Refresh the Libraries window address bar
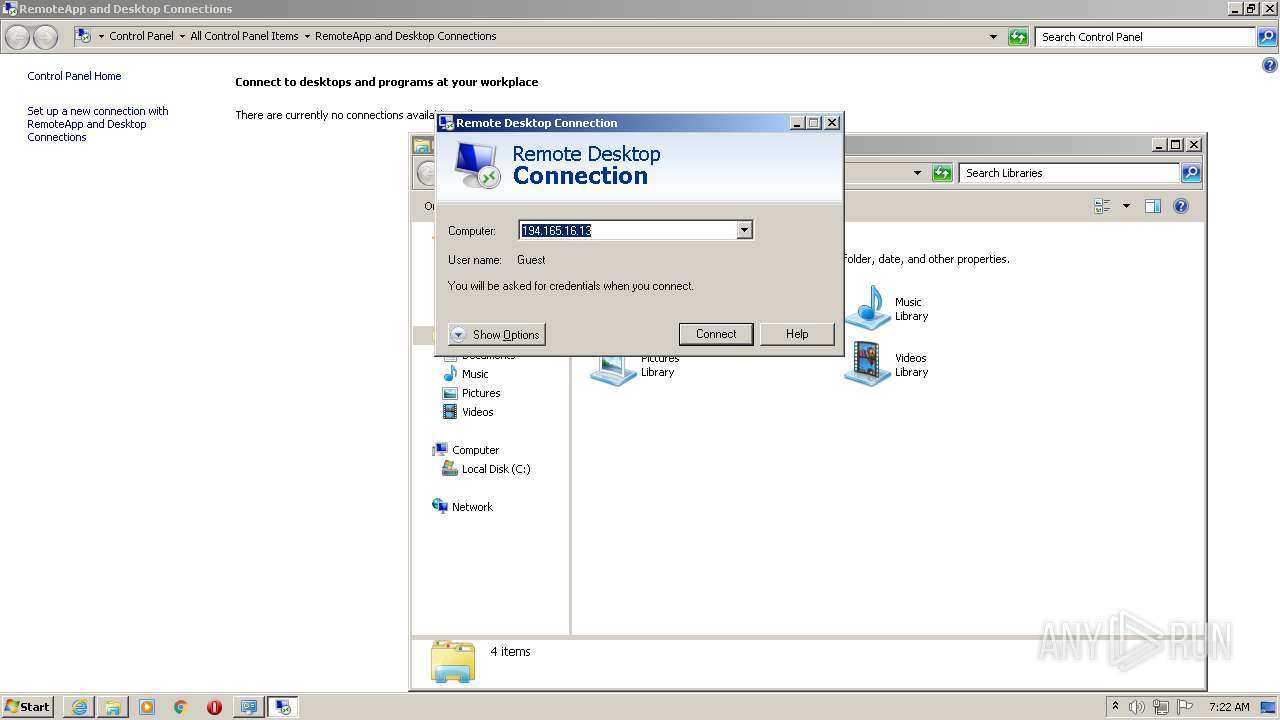The image size is (1280, 720). [x=942, y=173]
